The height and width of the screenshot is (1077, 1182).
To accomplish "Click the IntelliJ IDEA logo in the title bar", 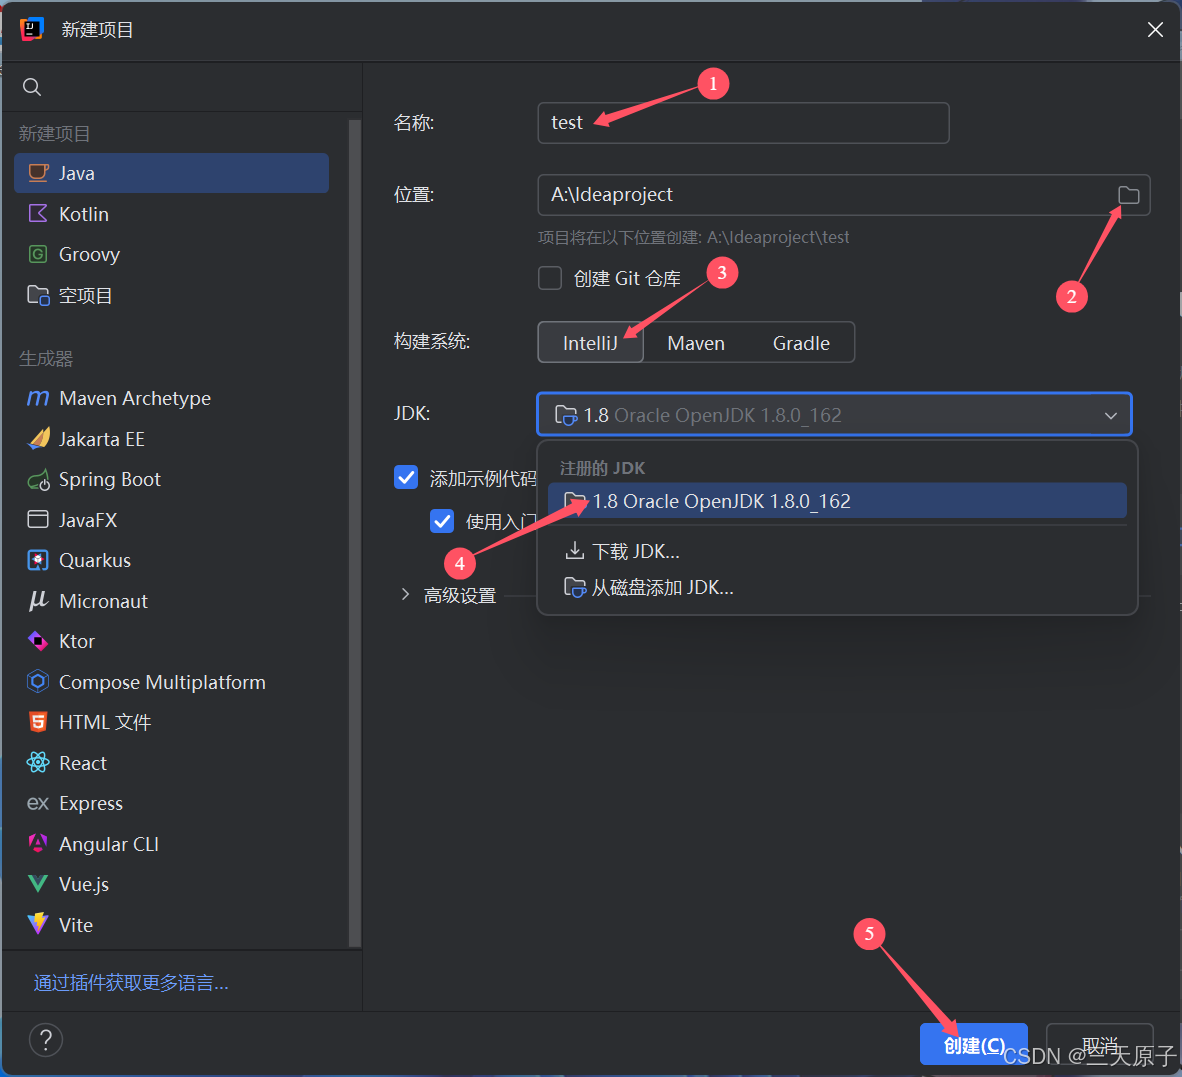I will point(32,29).
